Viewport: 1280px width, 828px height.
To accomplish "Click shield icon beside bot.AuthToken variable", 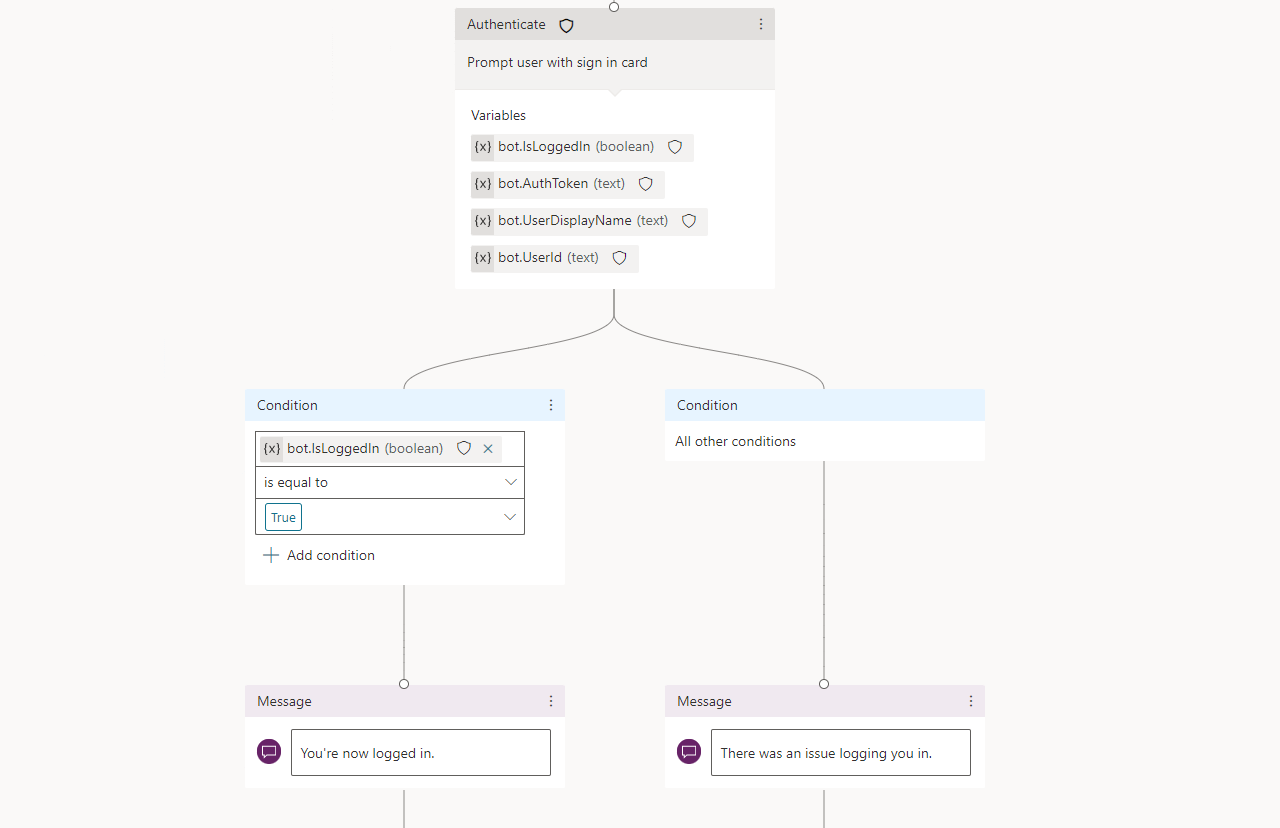I will [646, 184].
